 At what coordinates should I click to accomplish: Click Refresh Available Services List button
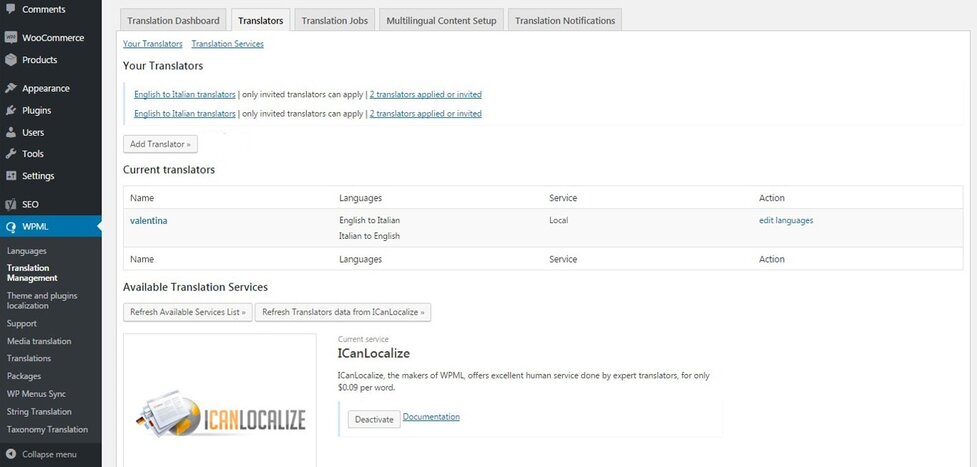pos(187,312)
